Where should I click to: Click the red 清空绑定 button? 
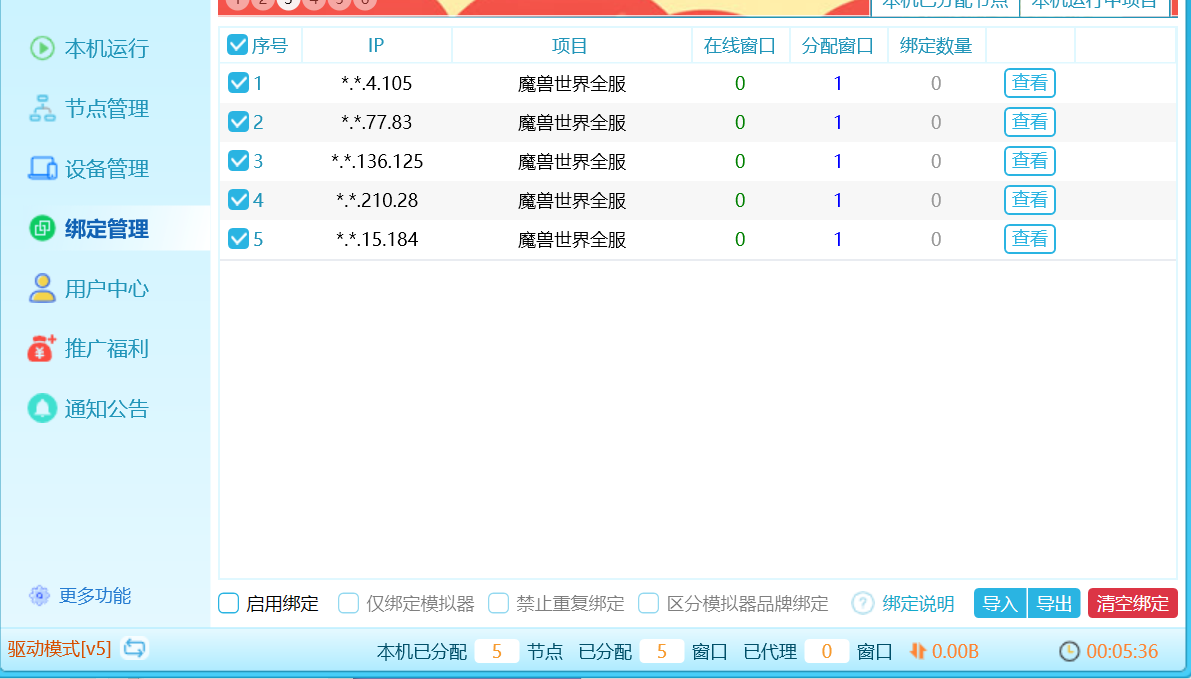click(x=1132, y=603)
